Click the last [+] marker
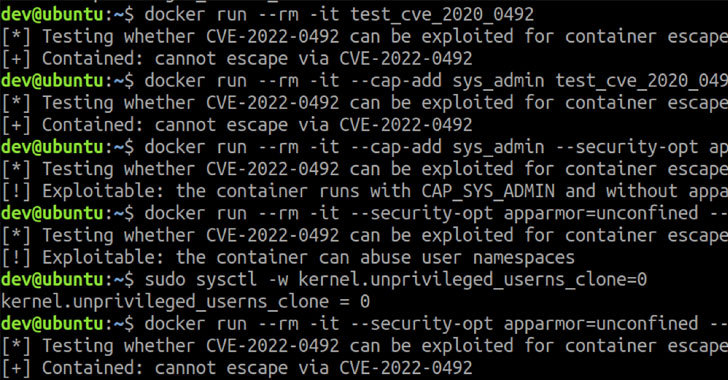The height and width of the screenshot is (380, 728). point(16,368)
